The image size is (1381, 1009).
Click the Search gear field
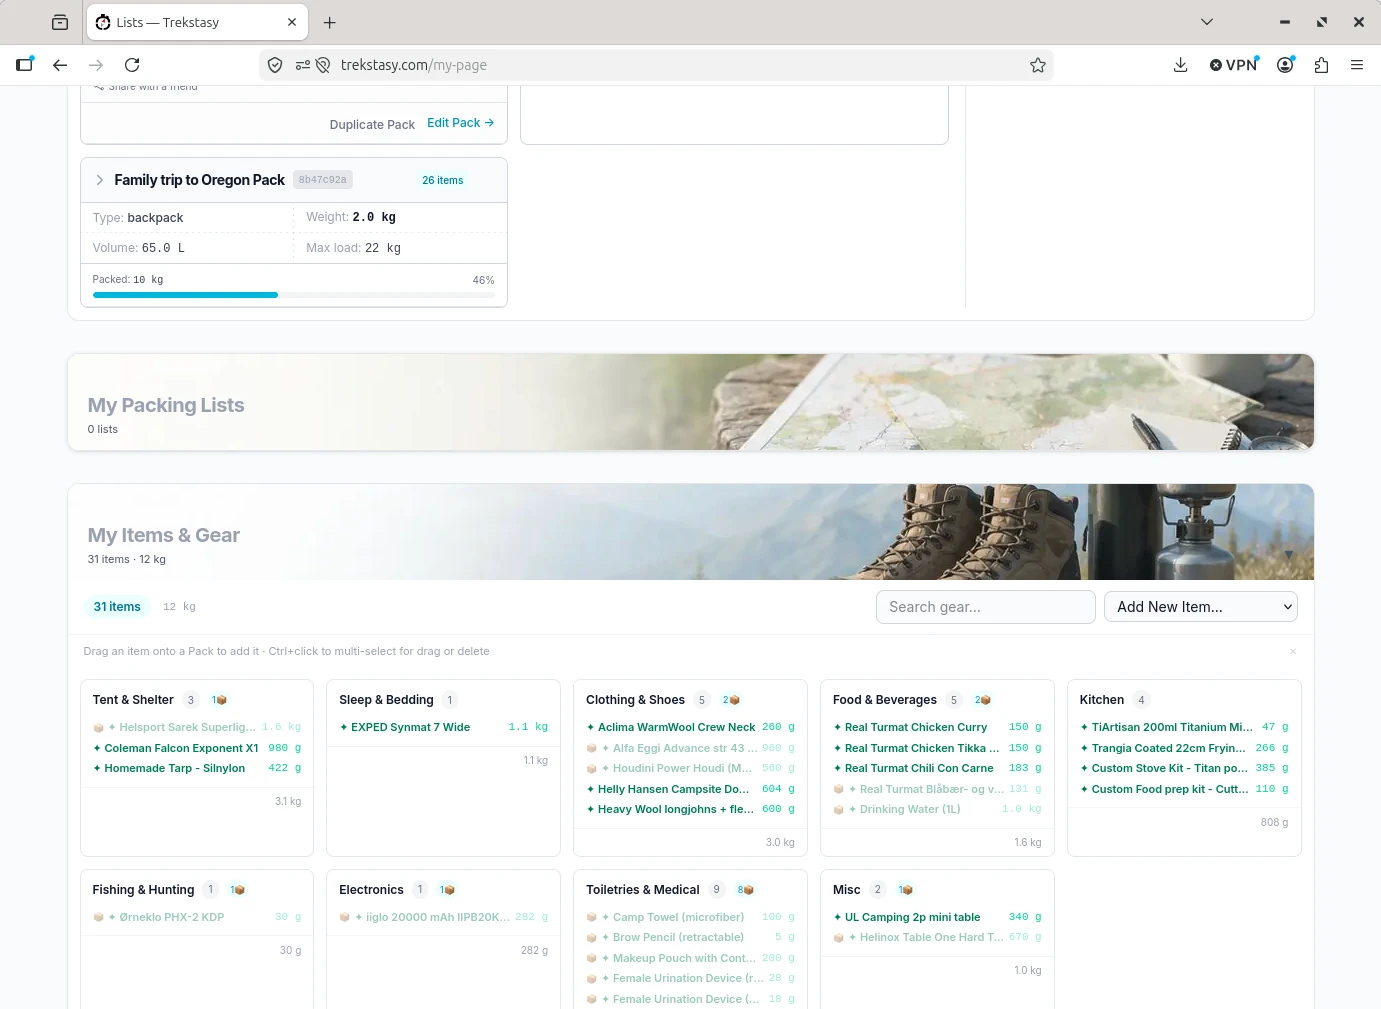(986, 607)
